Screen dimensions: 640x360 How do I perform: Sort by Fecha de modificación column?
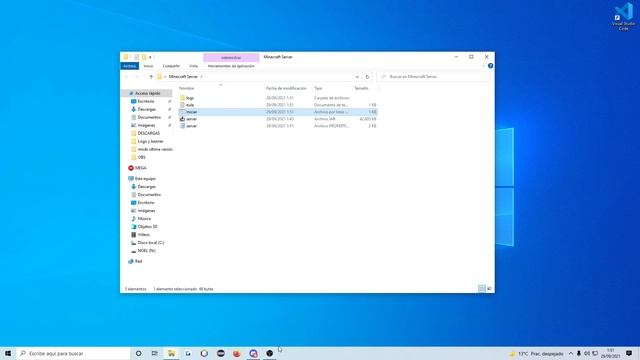coord(286,88)
